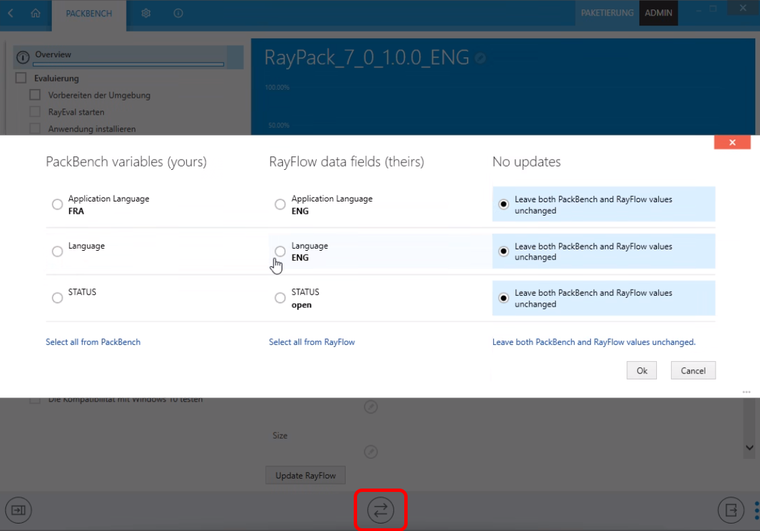Toggle the bottom-left sidebar panel icon
The image size is (760, 531).
tap(18, 510)
